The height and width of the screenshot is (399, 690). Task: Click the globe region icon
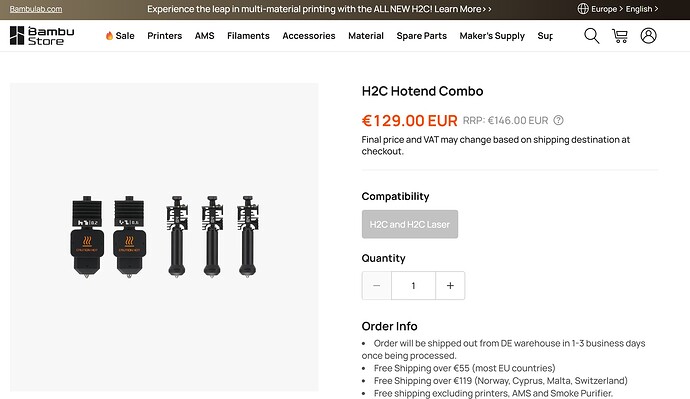coord(583,9)
